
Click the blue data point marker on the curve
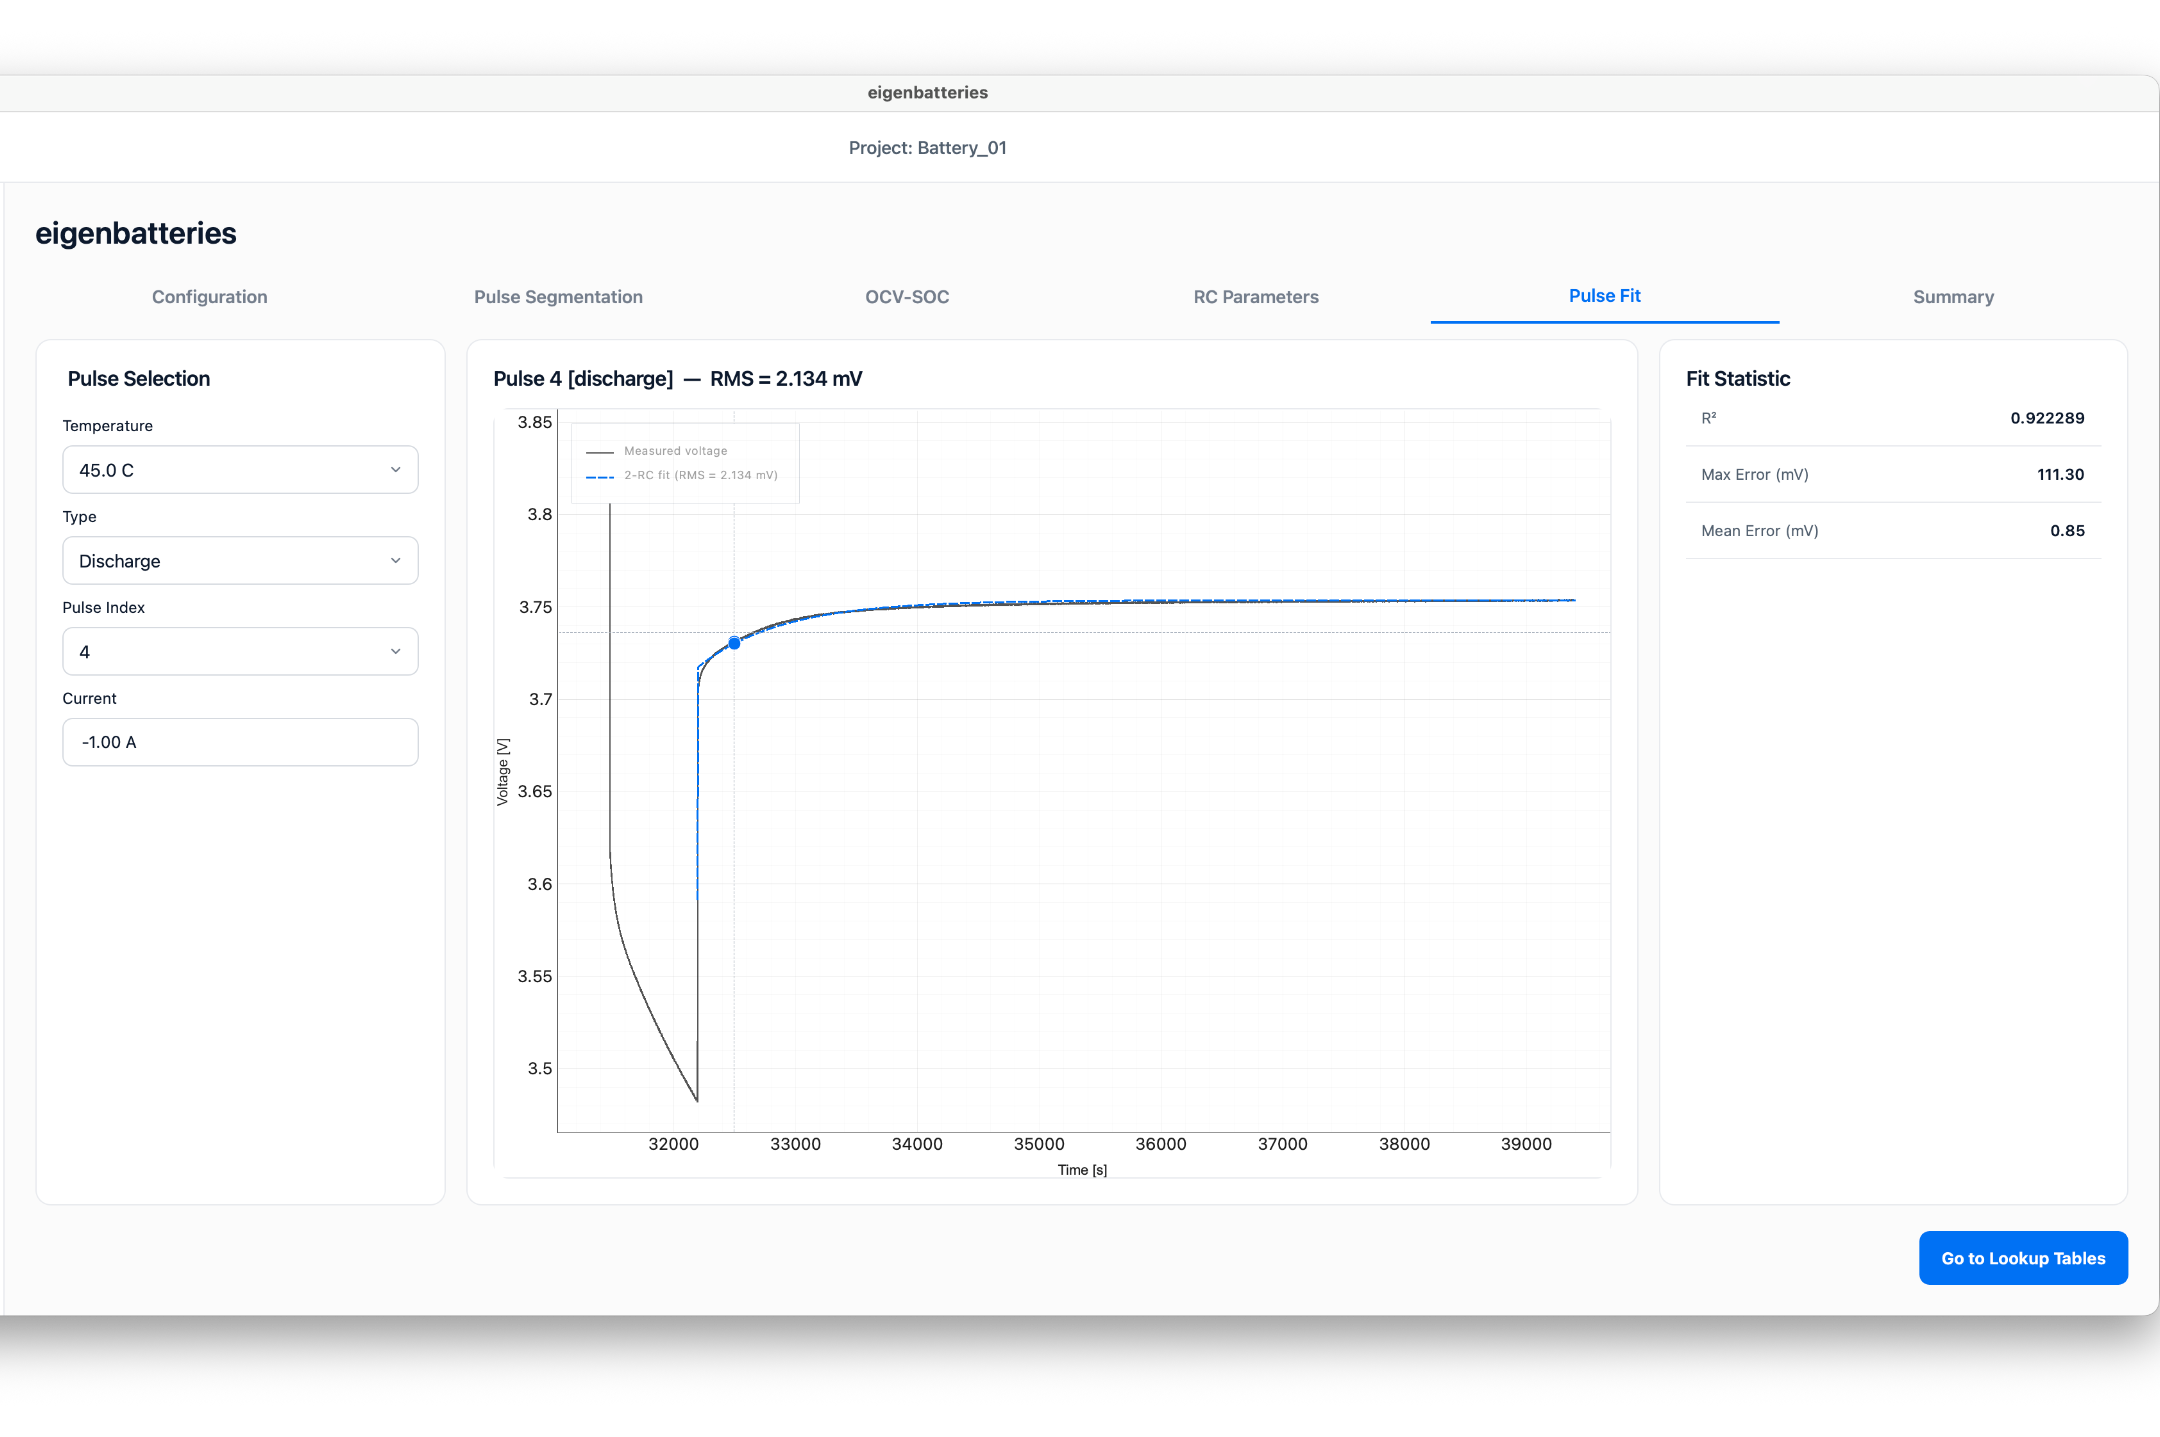pyautogui.click(x=734, y=643)
